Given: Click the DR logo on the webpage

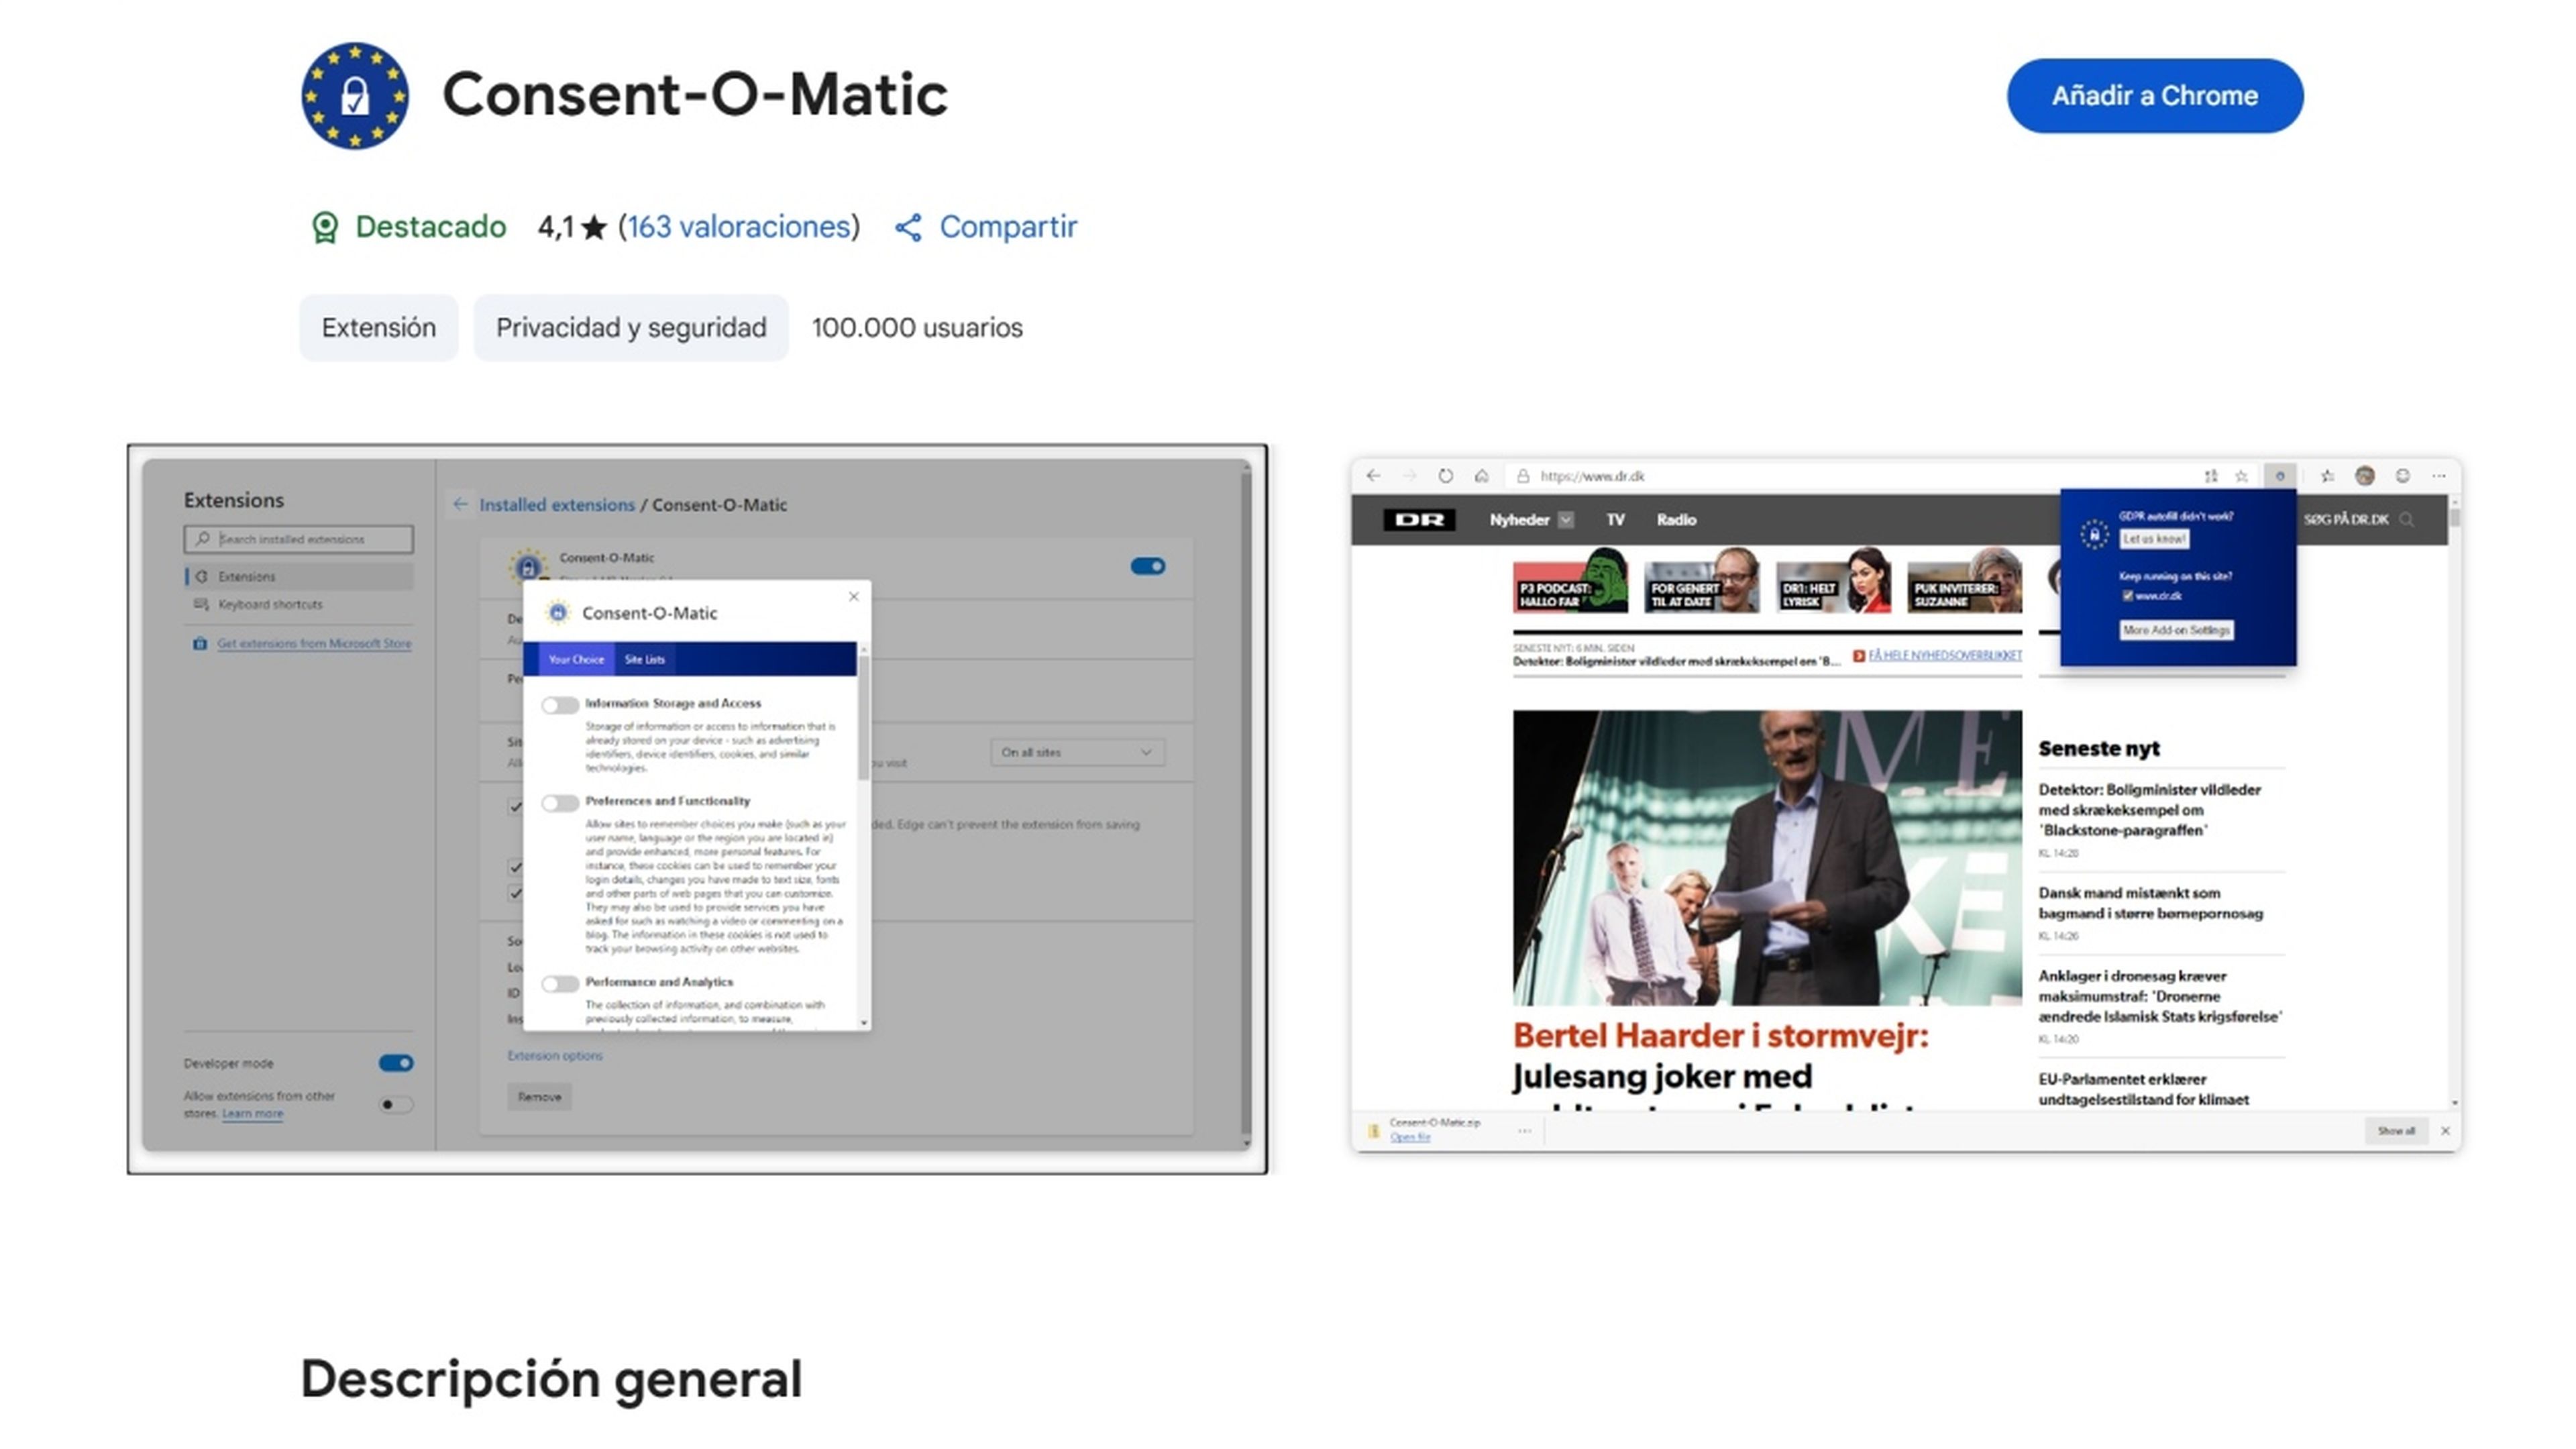Looking at the screenshot, I should click(x=1420, y=519).
